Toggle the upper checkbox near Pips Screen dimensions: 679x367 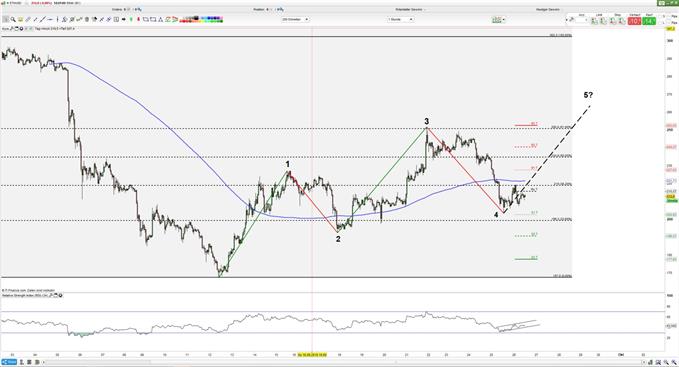[669, 16]
